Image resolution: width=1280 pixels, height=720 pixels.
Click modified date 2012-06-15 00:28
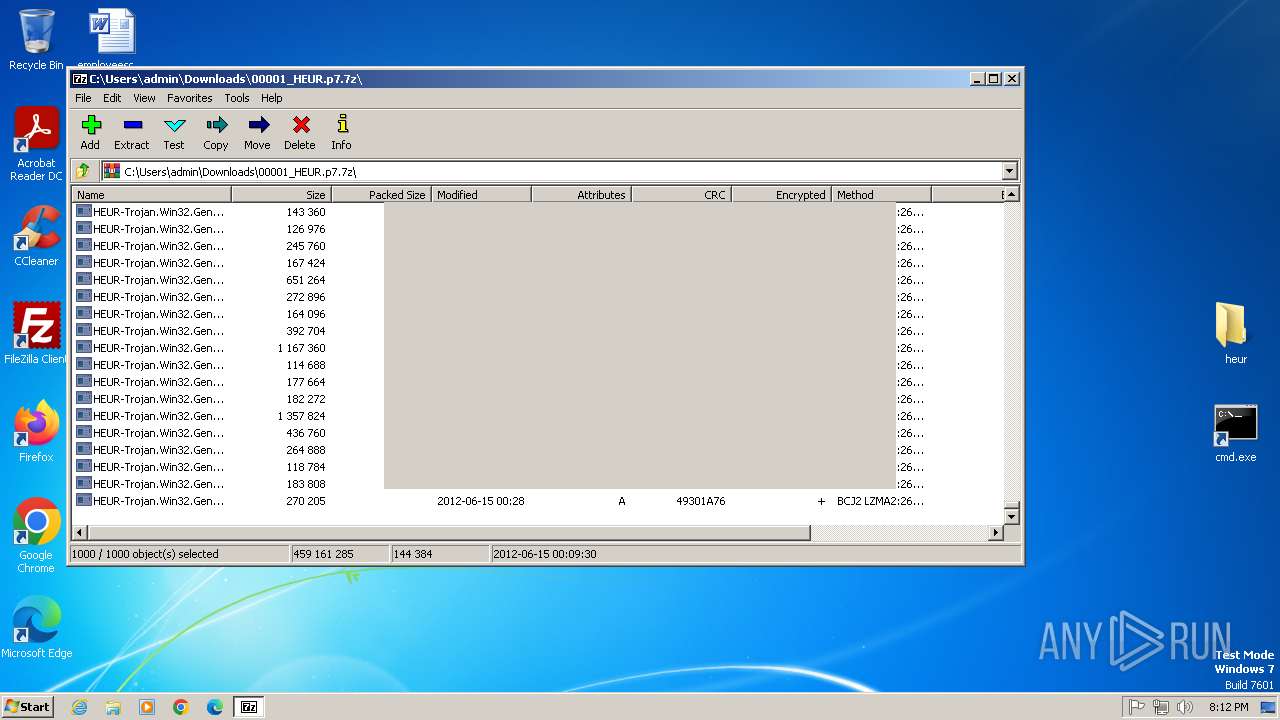tap(481, 501)
